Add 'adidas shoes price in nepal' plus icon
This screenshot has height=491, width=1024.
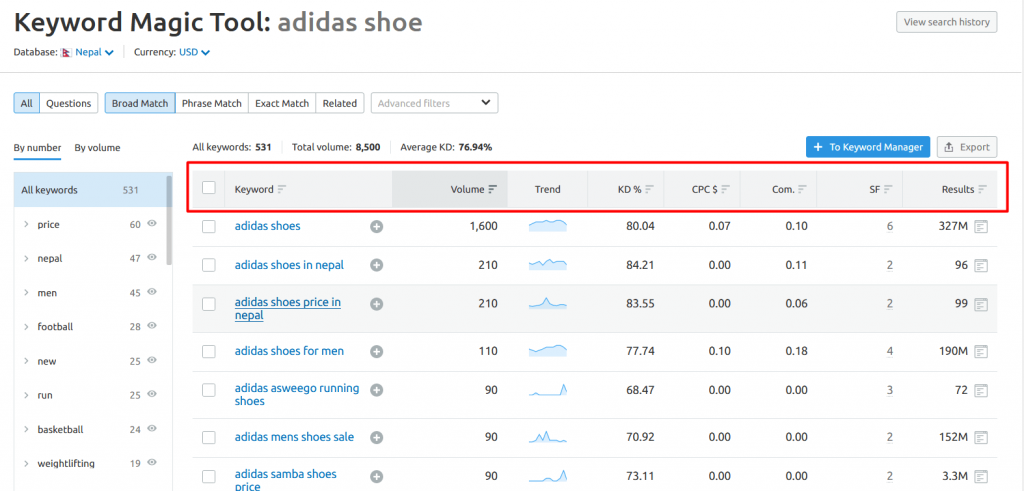coord(377,304)
